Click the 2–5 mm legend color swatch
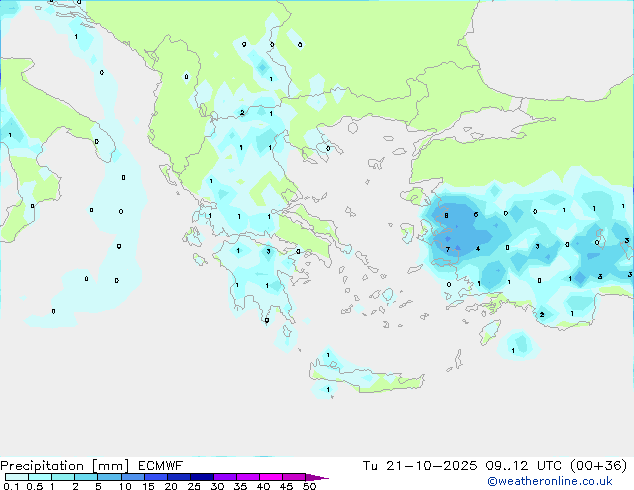Viewport: 634px width, 490px height. [x=86, y=477]
